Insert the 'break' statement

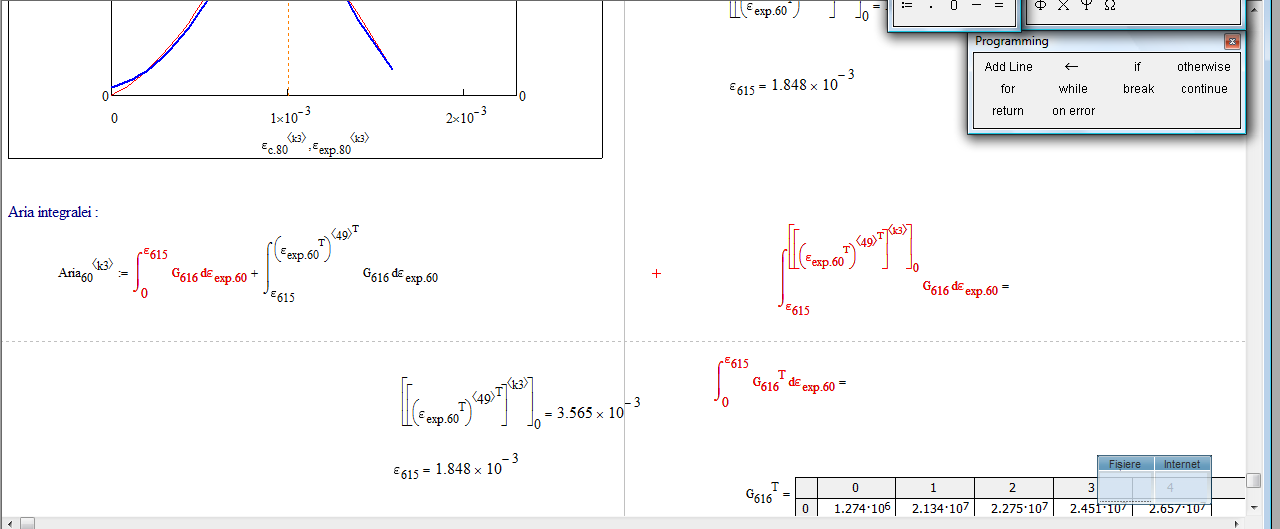coord(1138,89)
